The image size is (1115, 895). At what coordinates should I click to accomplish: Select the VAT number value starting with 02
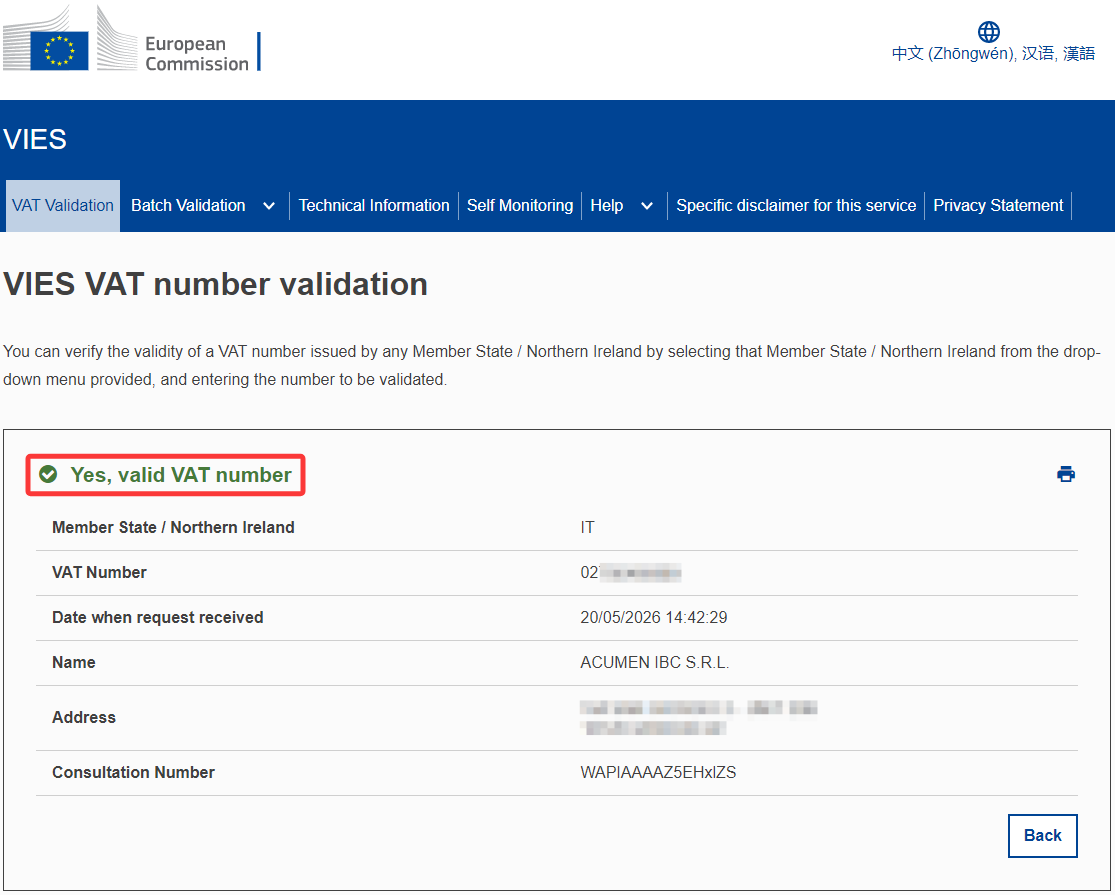[x=631, y=572]
